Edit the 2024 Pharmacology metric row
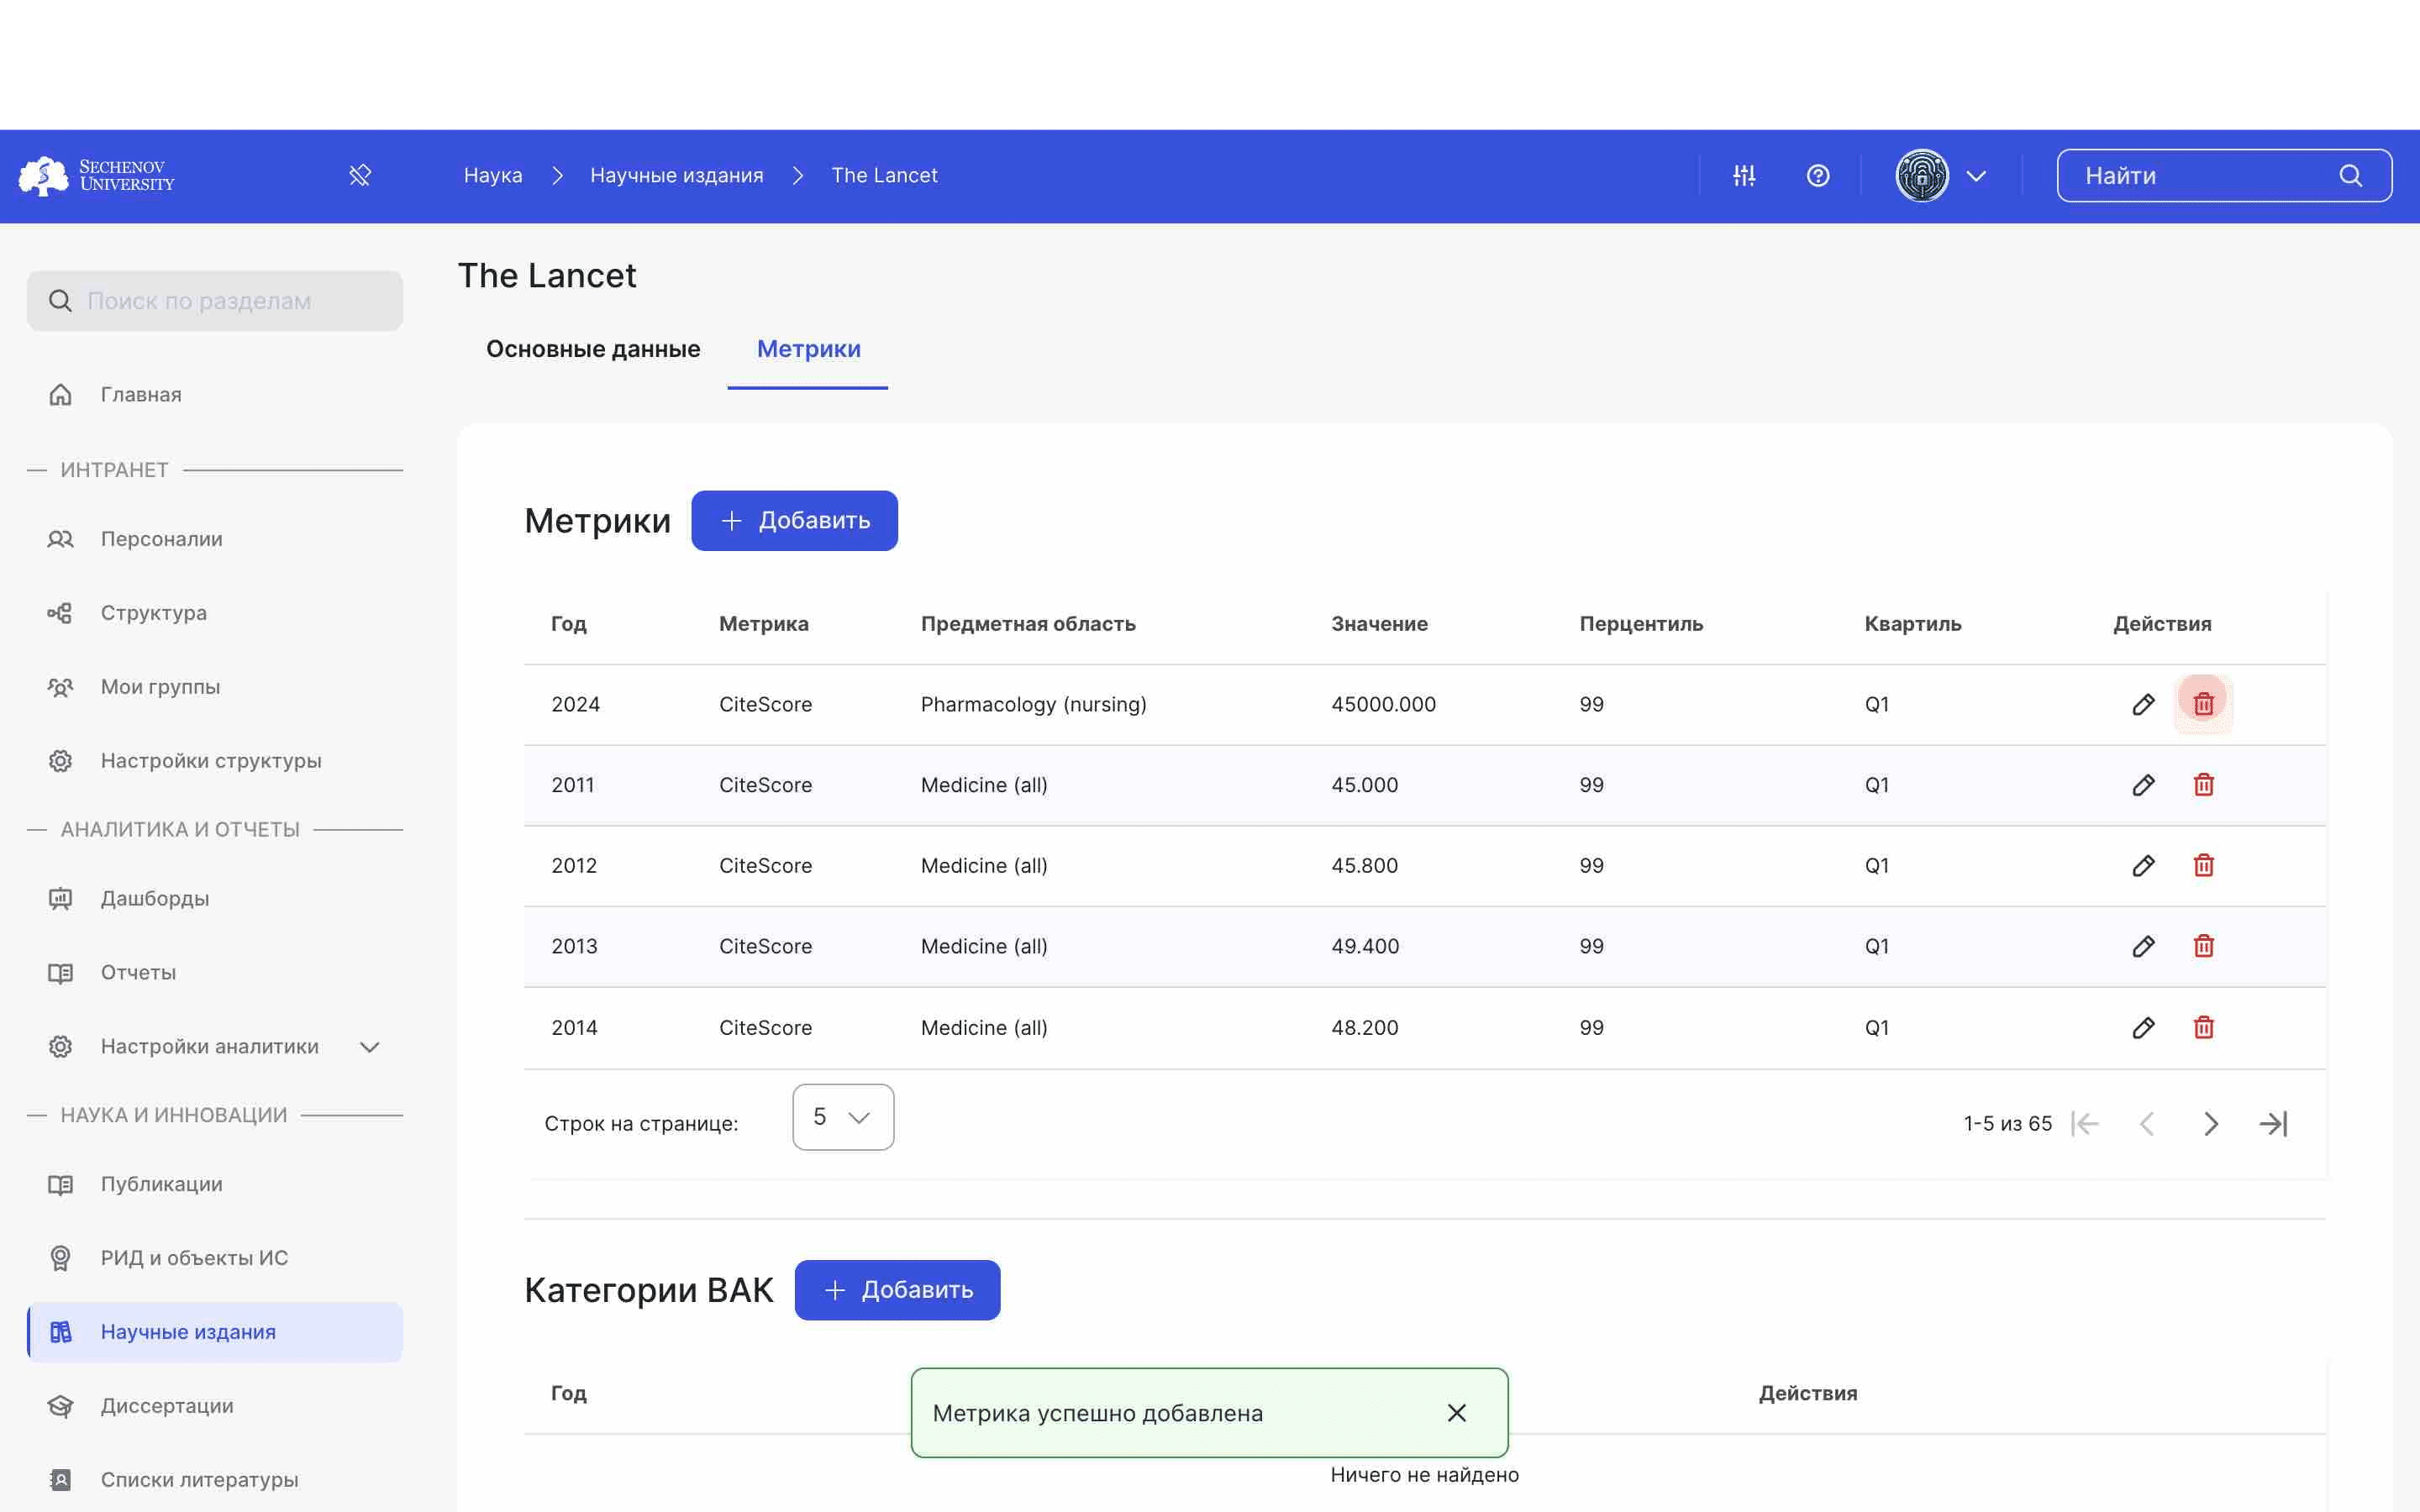Screen dimensions: 2420x1512 pos(2143,705)
